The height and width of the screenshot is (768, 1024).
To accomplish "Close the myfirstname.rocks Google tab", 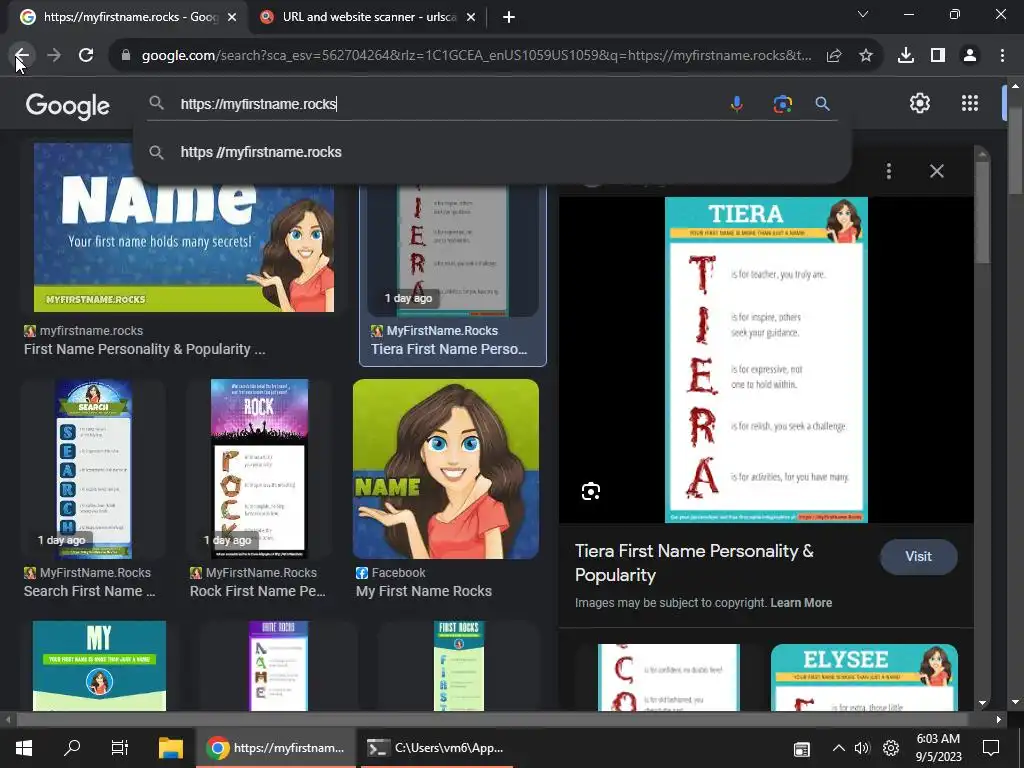I will point(232,17).
